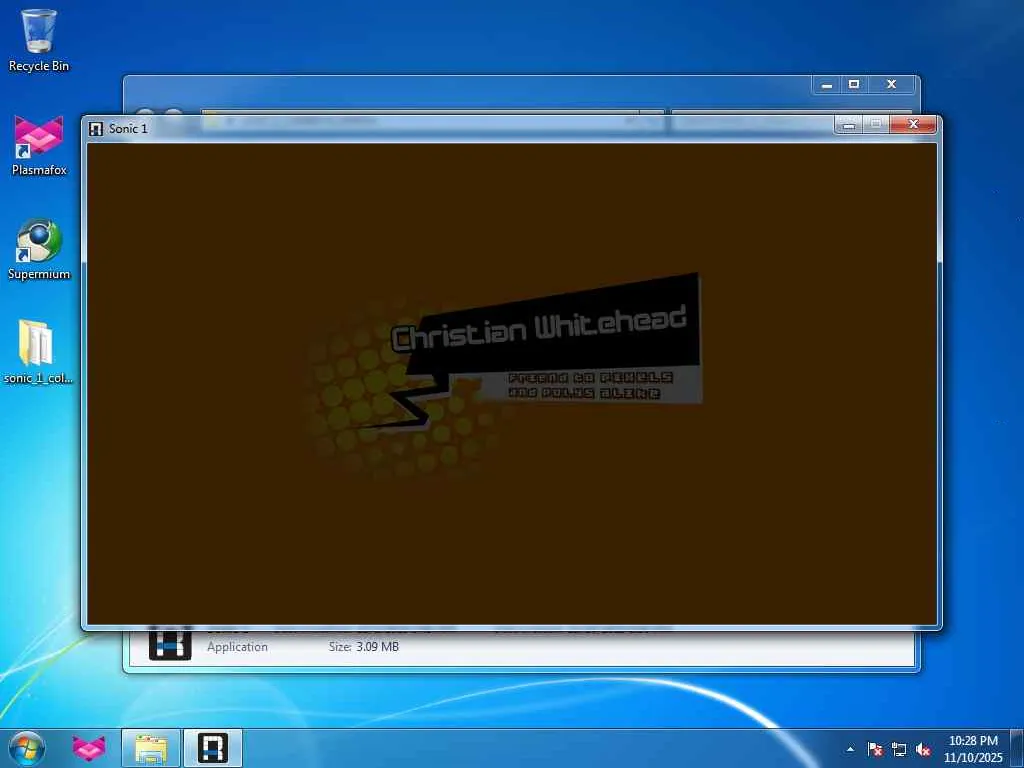1024x768 pixels.
Task: Click the Sonic 1 window title icon
Action: 96,129
